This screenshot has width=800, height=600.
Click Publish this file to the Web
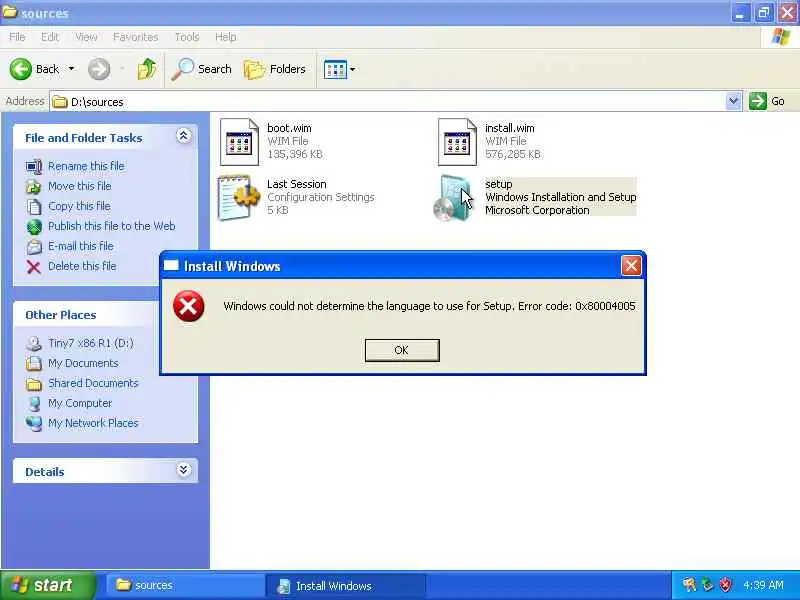[112, 226]
